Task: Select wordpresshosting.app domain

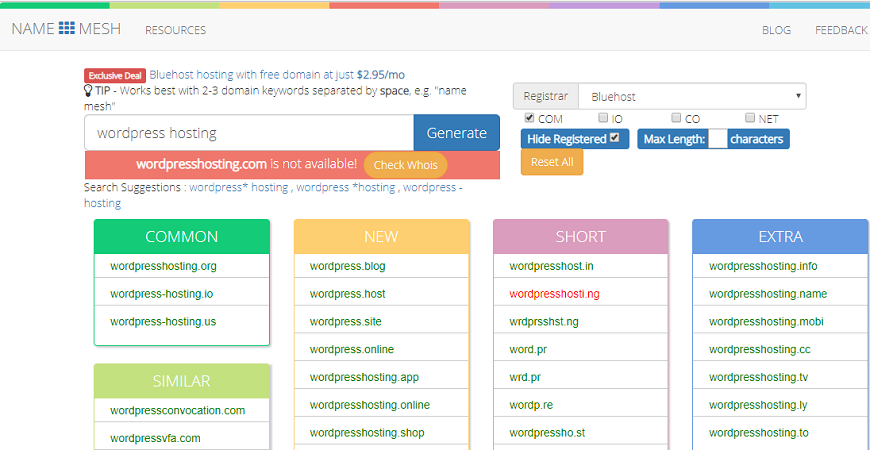Action: [x=364, y=377]
